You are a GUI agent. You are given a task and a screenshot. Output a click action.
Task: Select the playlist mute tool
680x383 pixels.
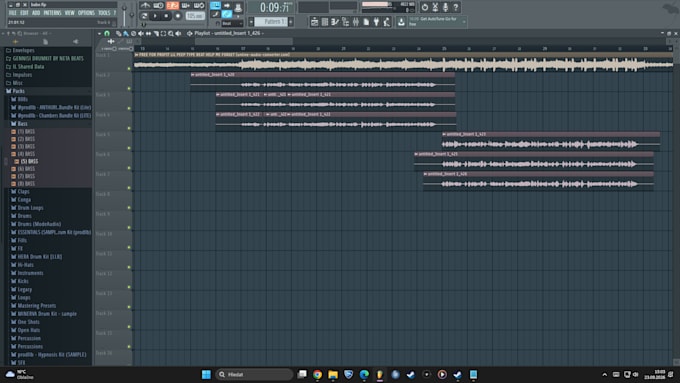tap(141, 33)
